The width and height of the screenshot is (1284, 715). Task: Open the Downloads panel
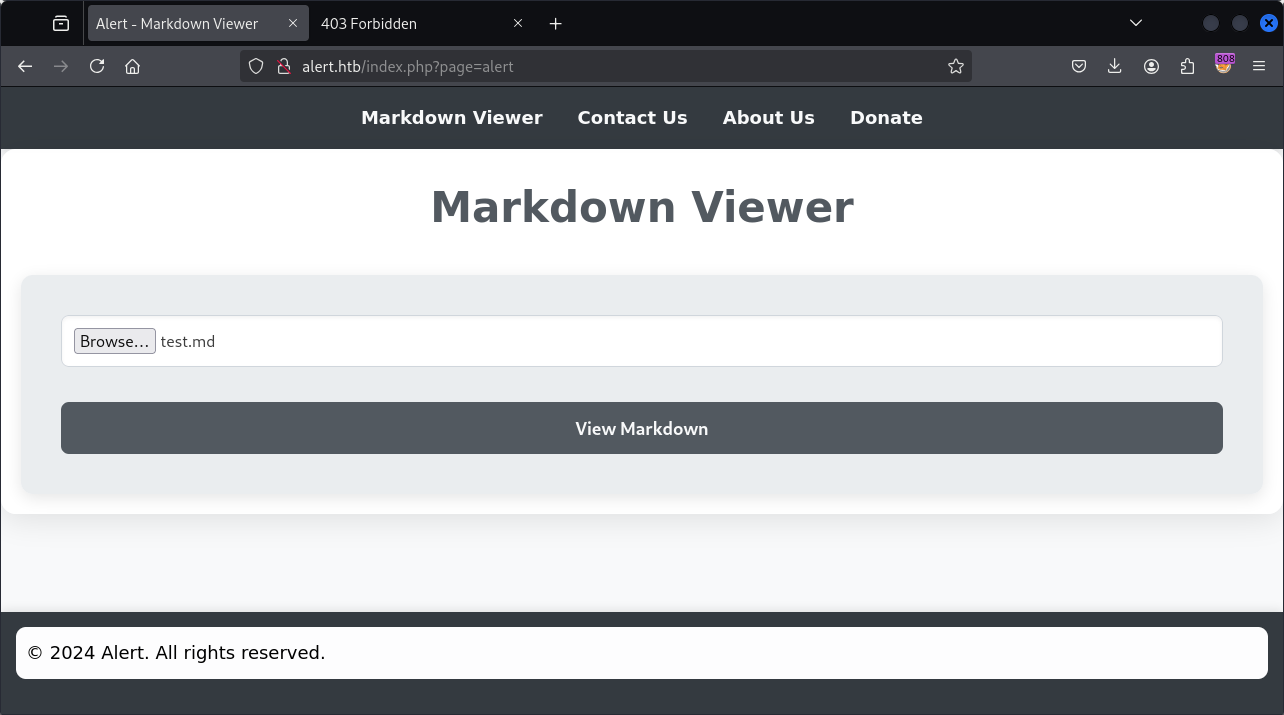click(1115, 66)
